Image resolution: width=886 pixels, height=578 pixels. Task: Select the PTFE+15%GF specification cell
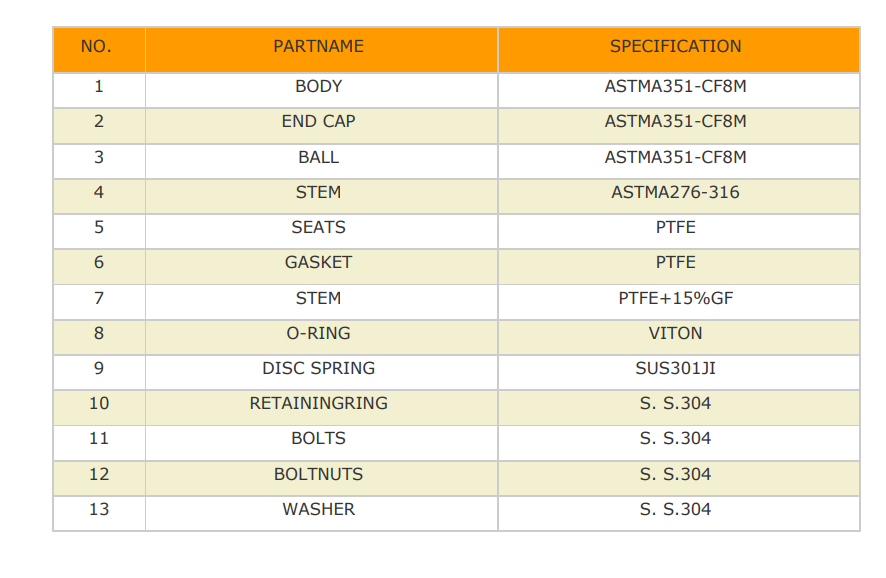click(679, 302)
